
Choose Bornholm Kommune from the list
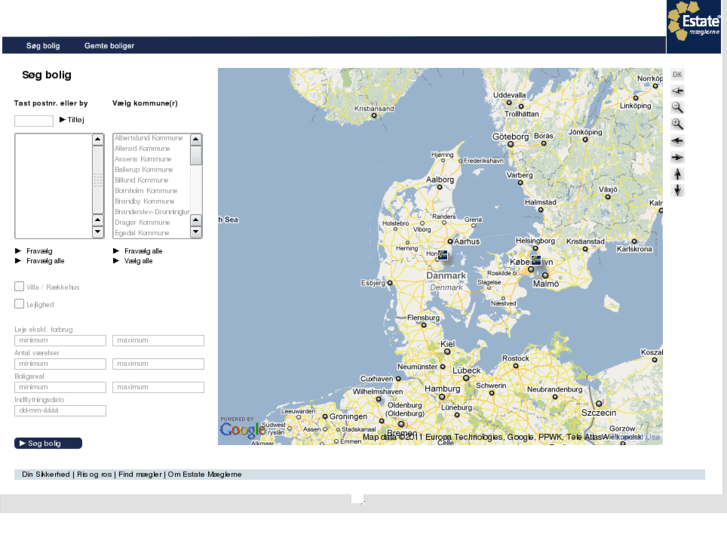pos(145,191)
